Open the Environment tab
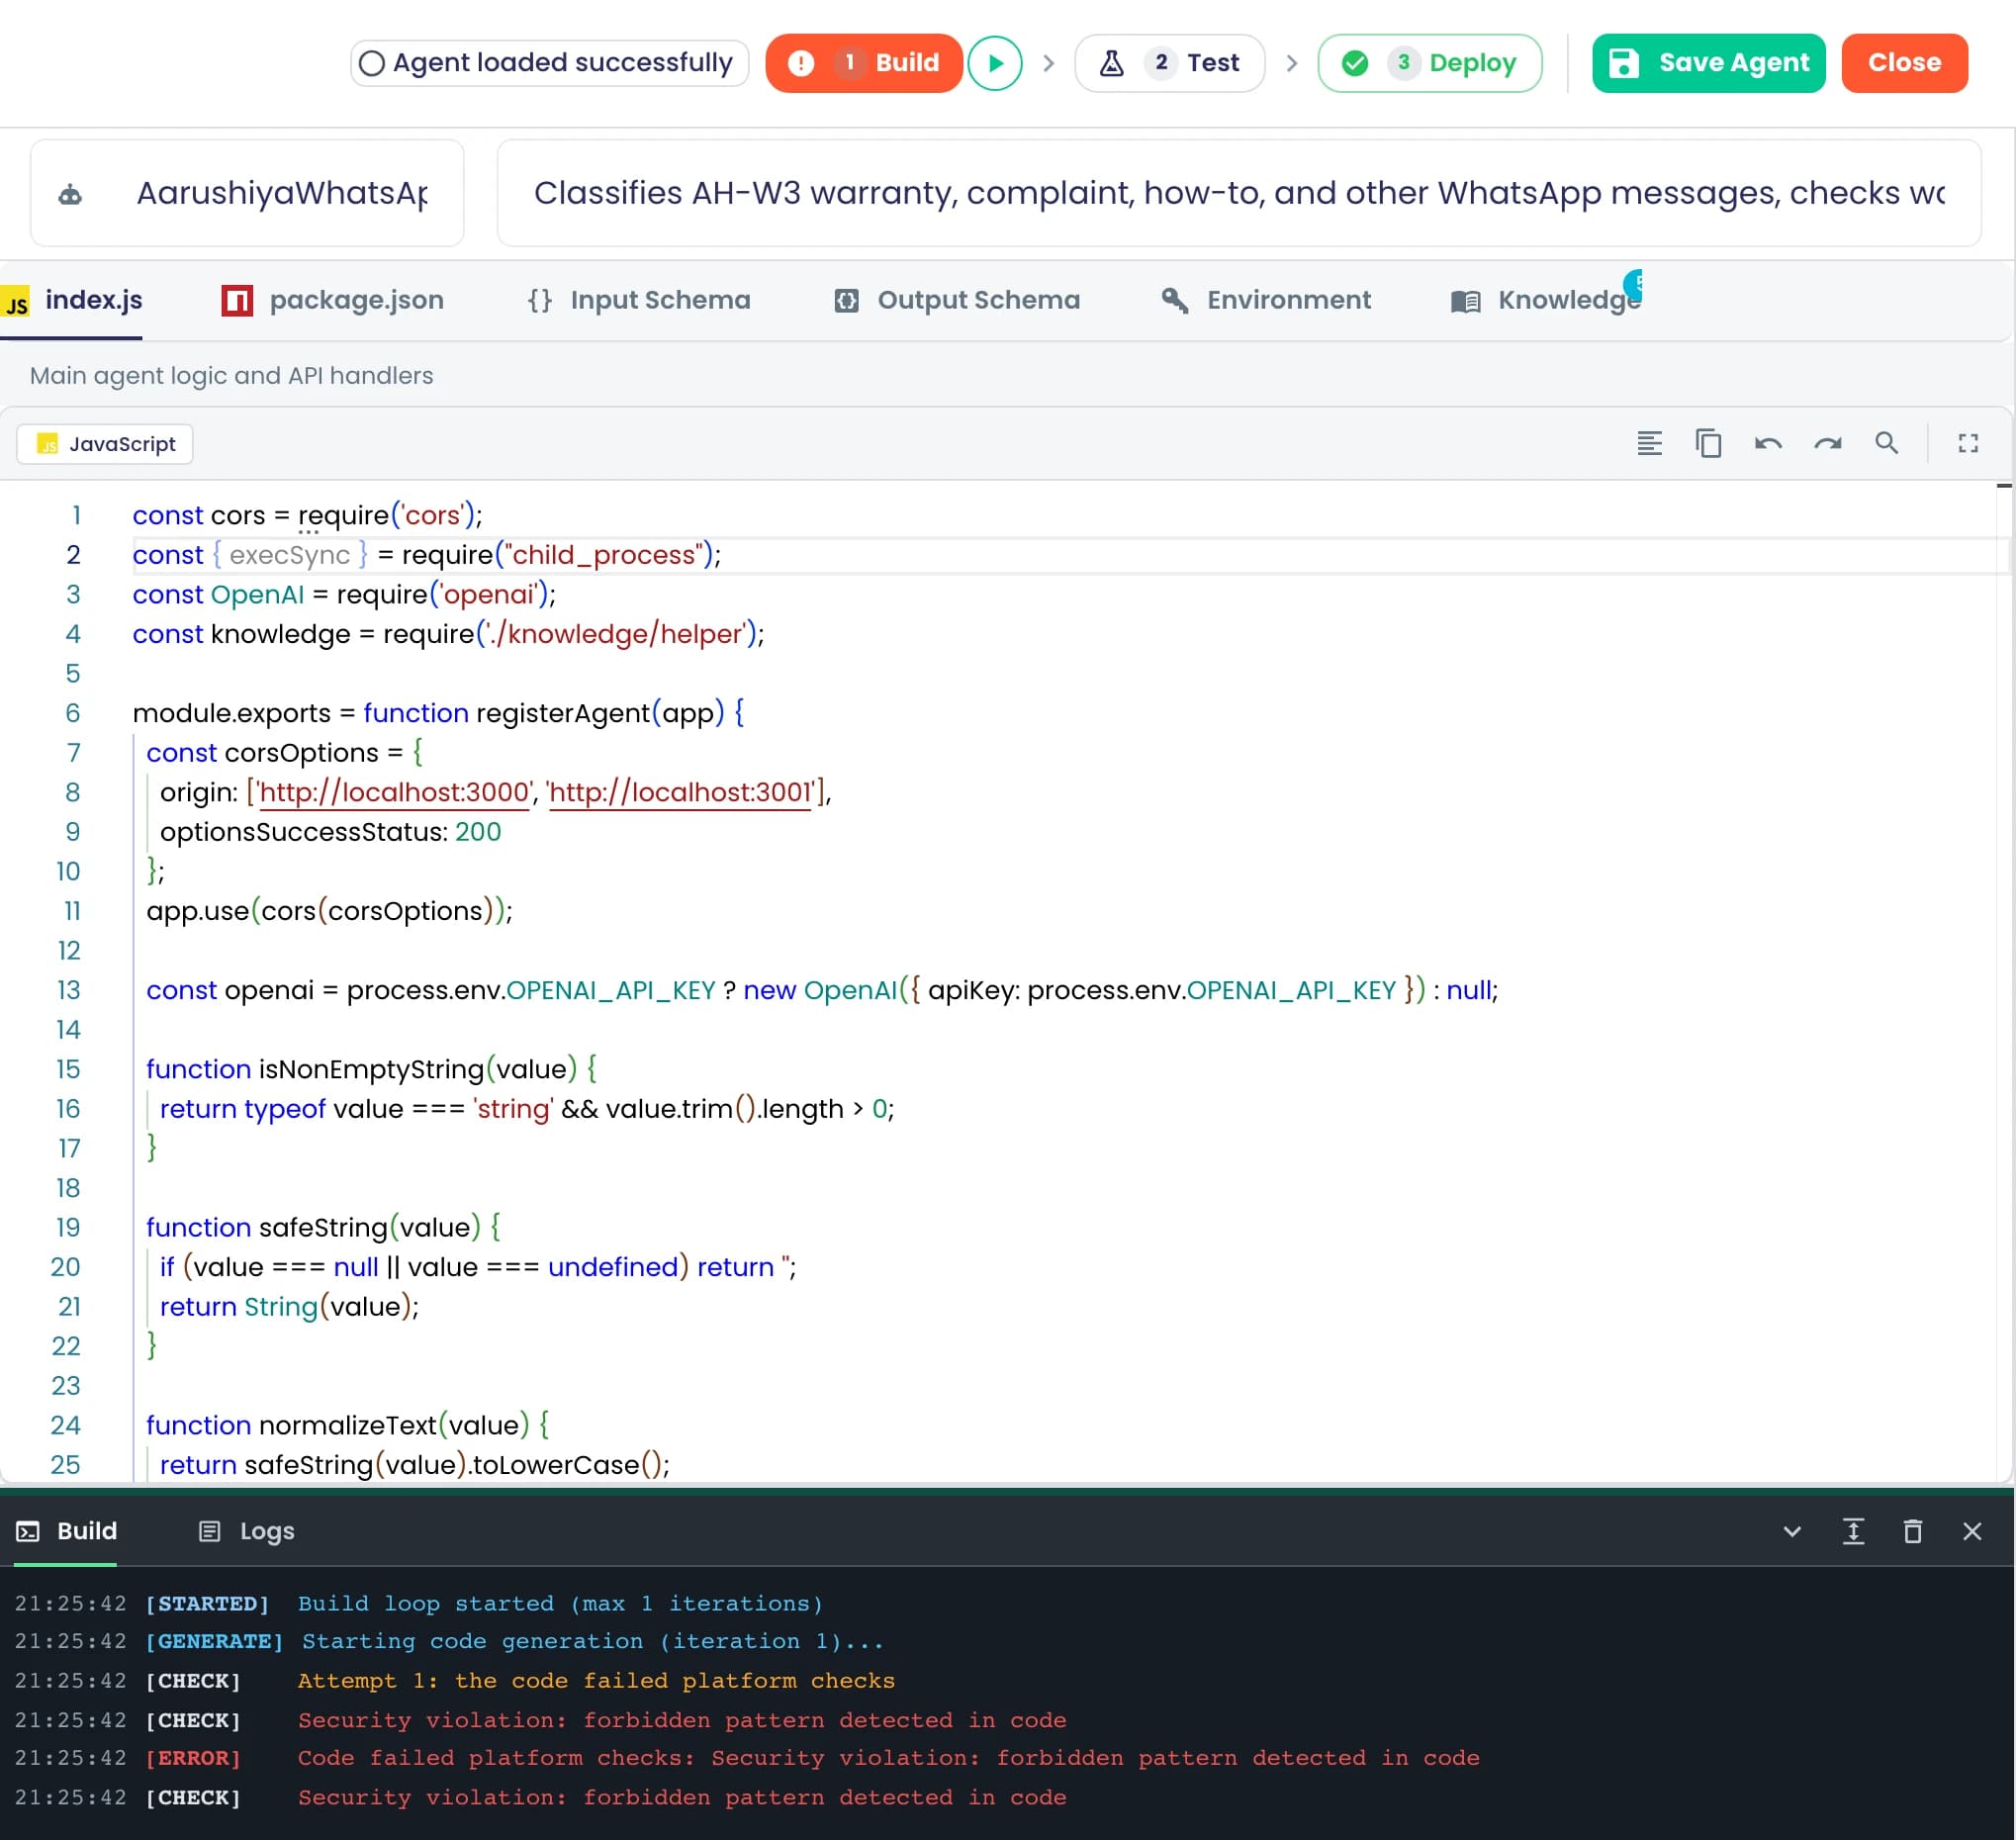The image size is (2016, 1840). coord(1266,300)
